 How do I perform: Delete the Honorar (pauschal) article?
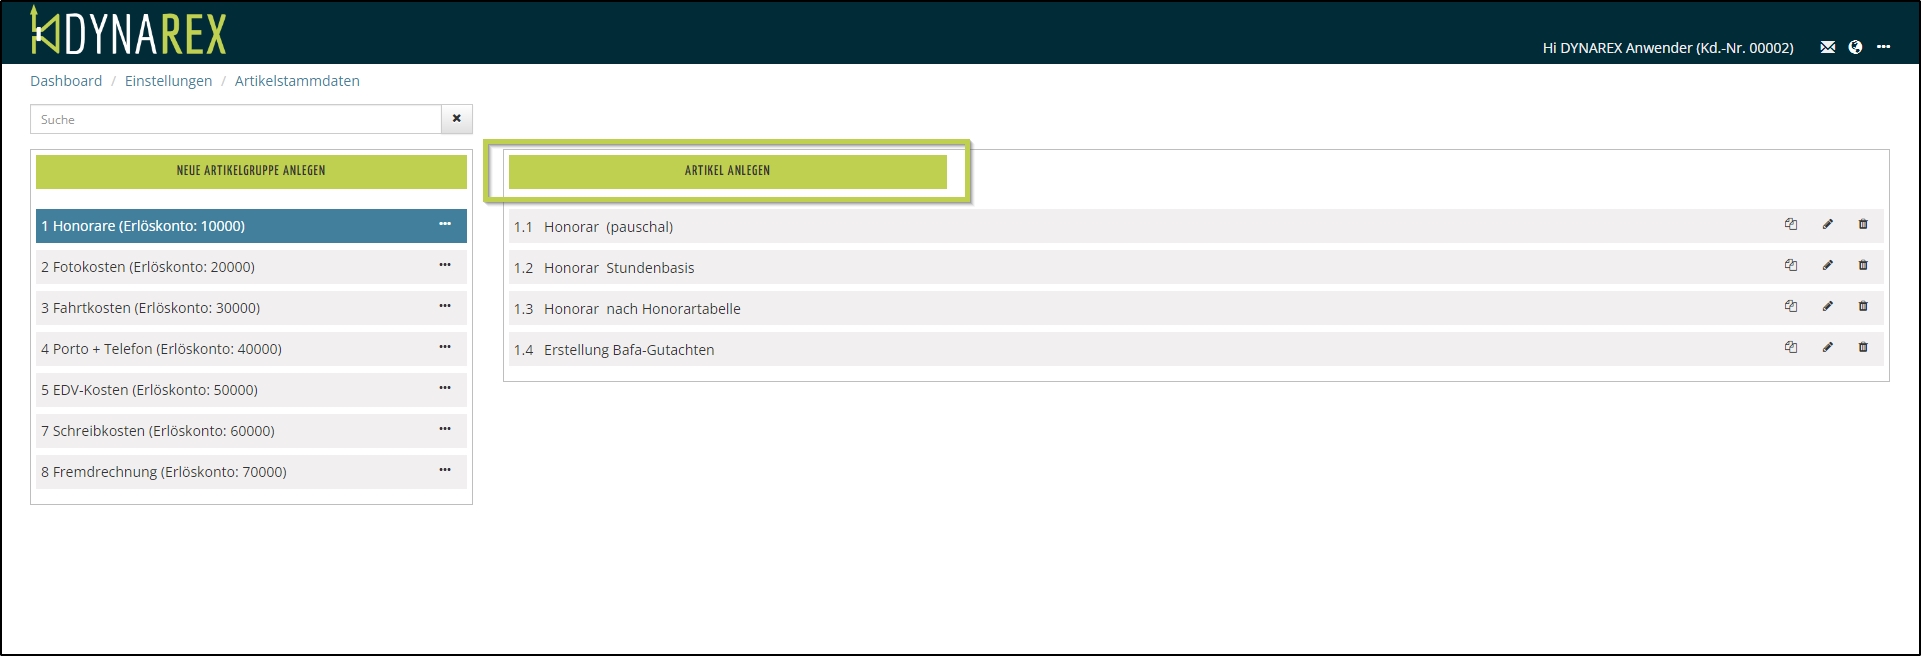click(1863, 225)
